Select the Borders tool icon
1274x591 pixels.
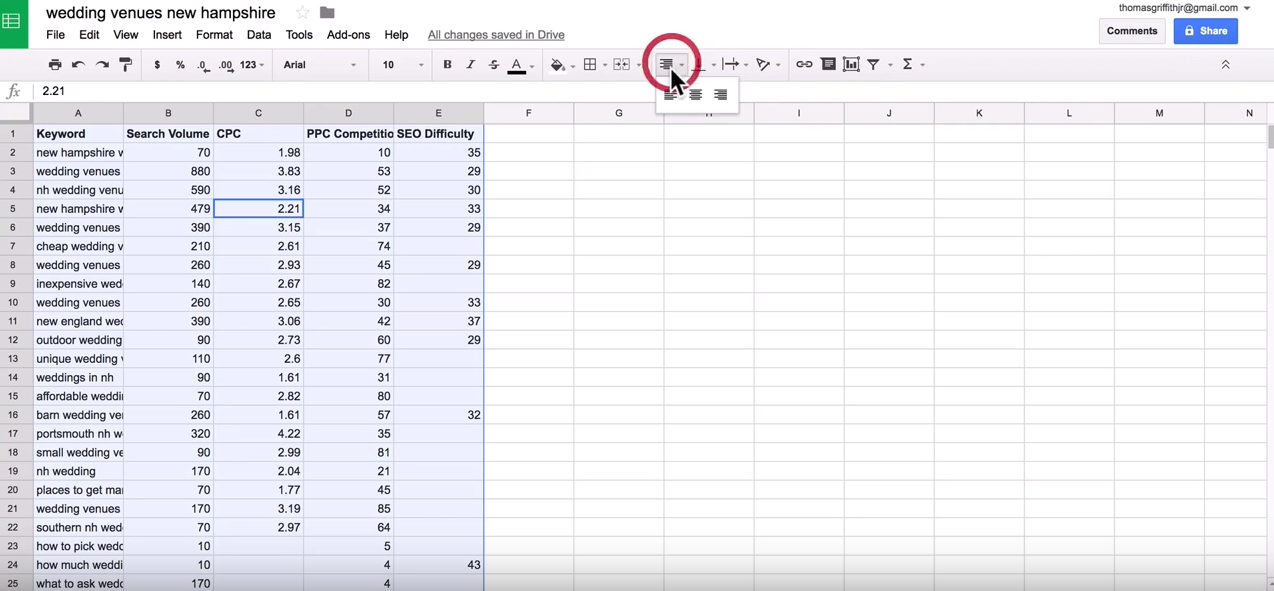(590, 65)
